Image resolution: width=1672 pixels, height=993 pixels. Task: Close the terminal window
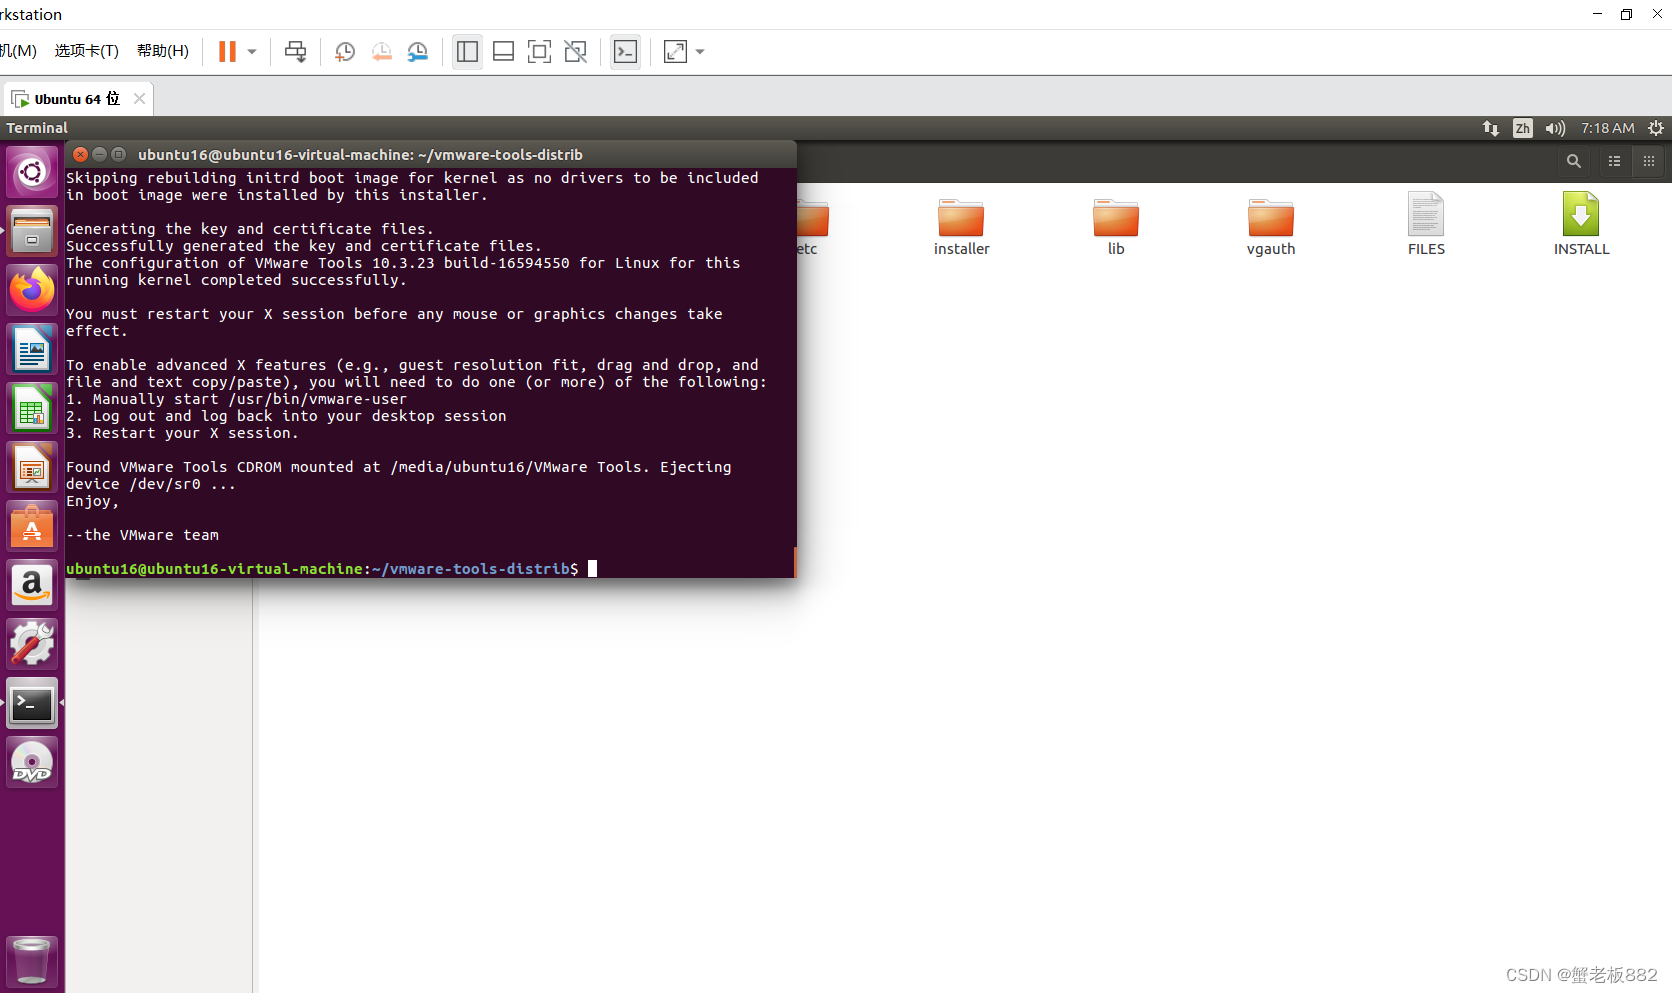click(81, 154)
